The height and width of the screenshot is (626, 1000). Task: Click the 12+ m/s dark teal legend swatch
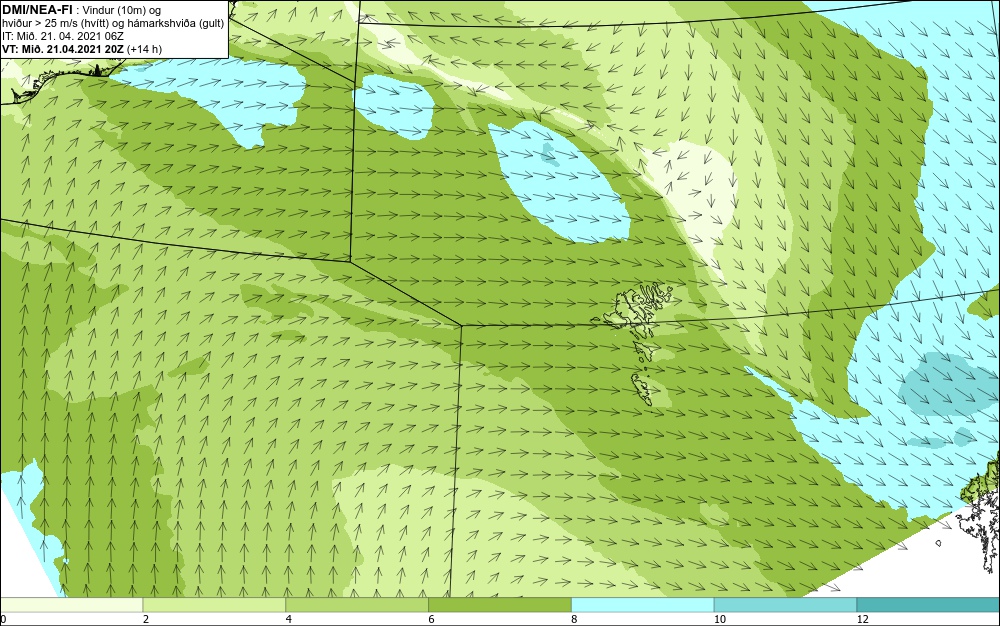pyautogui.click(x=929, y=605)
